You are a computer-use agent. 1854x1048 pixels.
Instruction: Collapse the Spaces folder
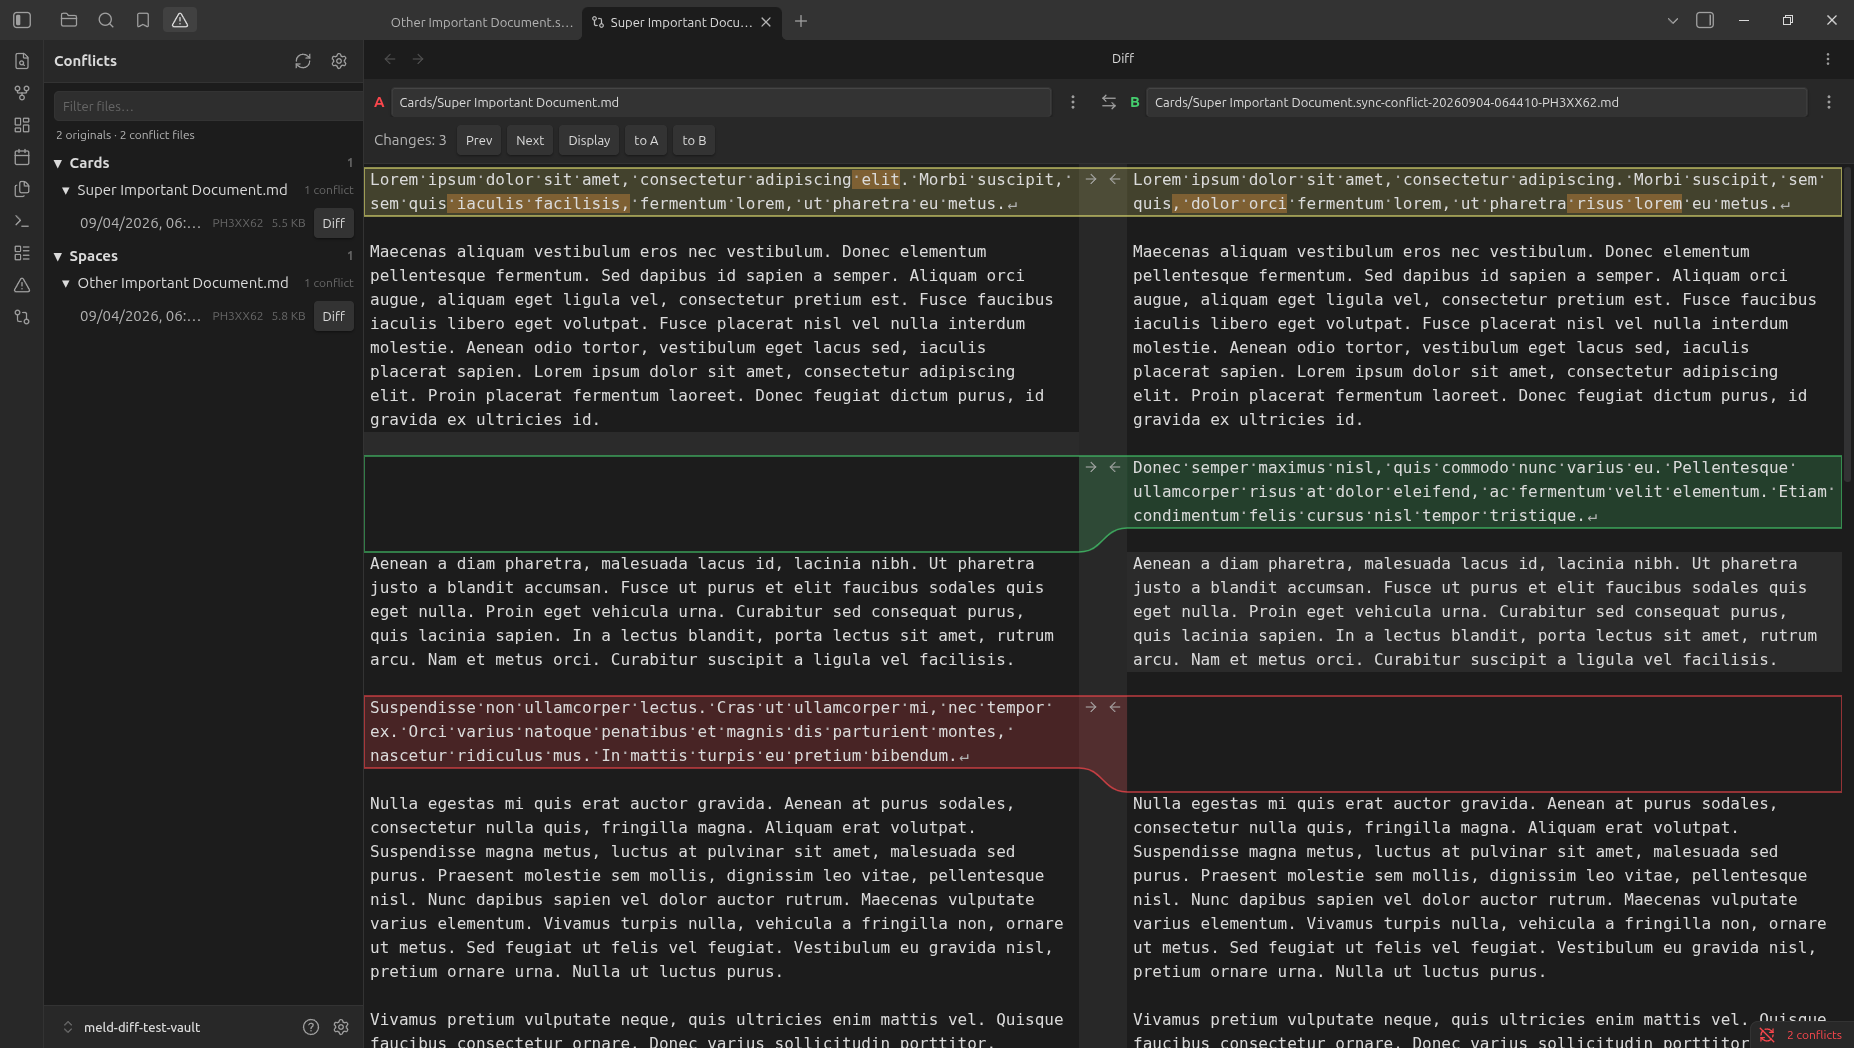coord(58,256)
